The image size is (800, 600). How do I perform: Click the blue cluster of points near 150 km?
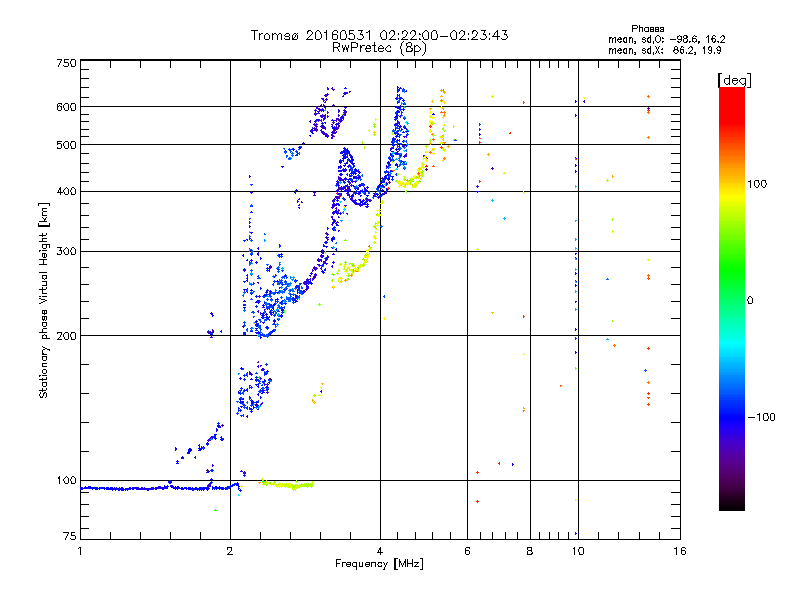(x=254, y=389)
